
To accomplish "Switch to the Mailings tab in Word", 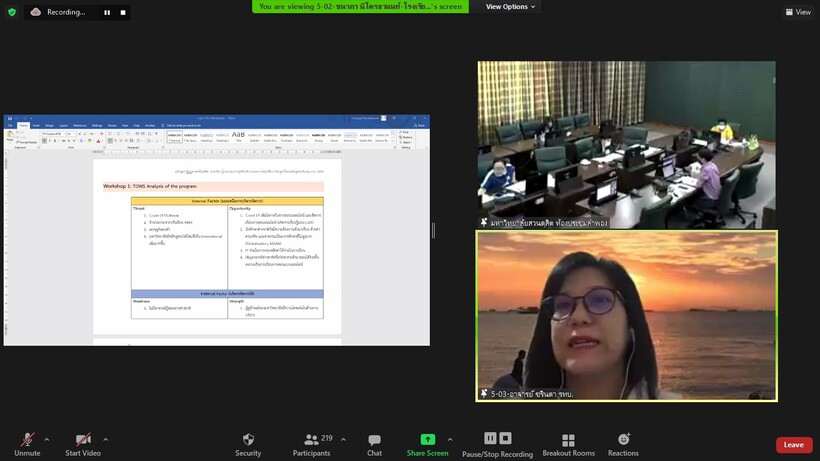I will coord(97,125).
